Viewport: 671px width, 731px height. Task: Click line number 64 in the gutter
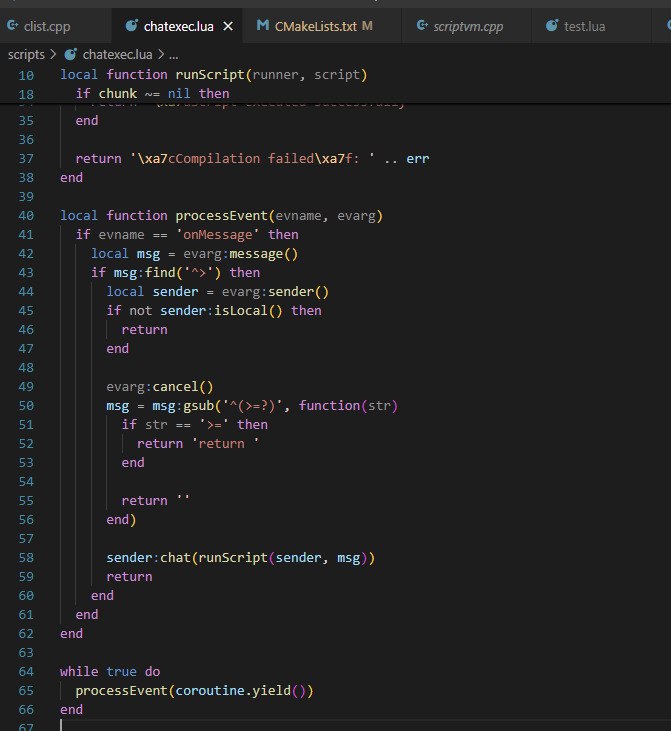tap(26, 672)
